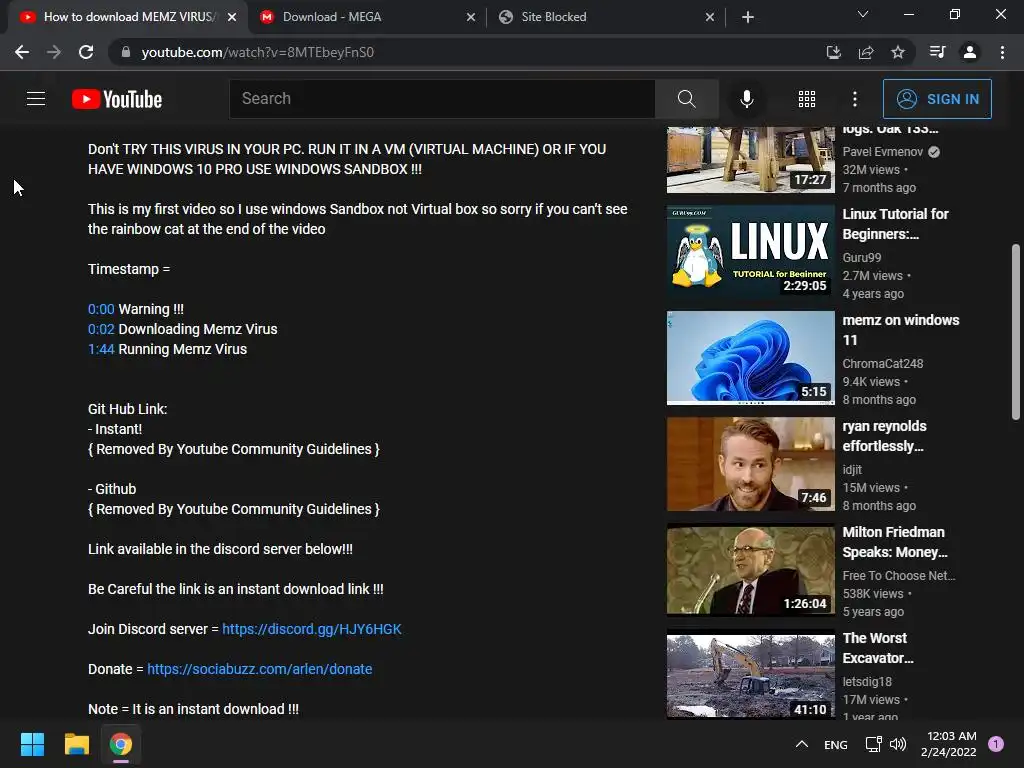Activate voice search microphone
Image resolution: width=1024 pixels, height=768 pixels.
point(746,99)
